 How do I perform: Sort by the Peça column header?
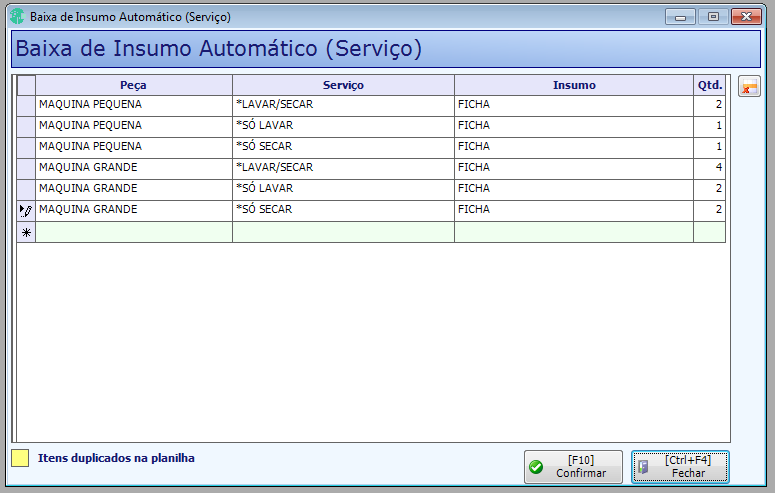coord(133,85)
